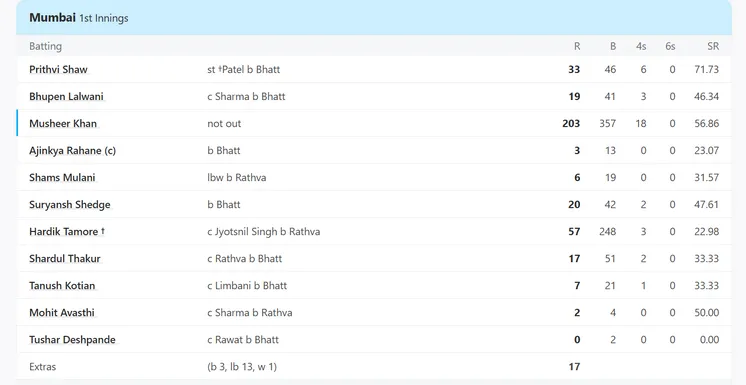This screenshot has height=385, width=746.
Task: Click the 4s column header
Action: 641,46
